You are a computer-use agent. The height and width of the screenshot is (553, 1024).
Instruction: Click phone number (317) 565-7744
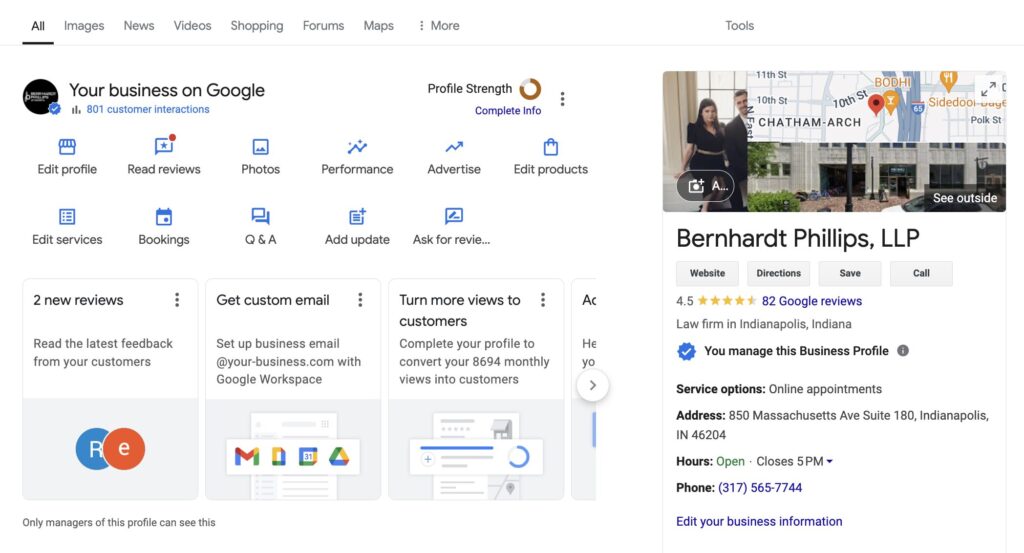coord(760,488)
